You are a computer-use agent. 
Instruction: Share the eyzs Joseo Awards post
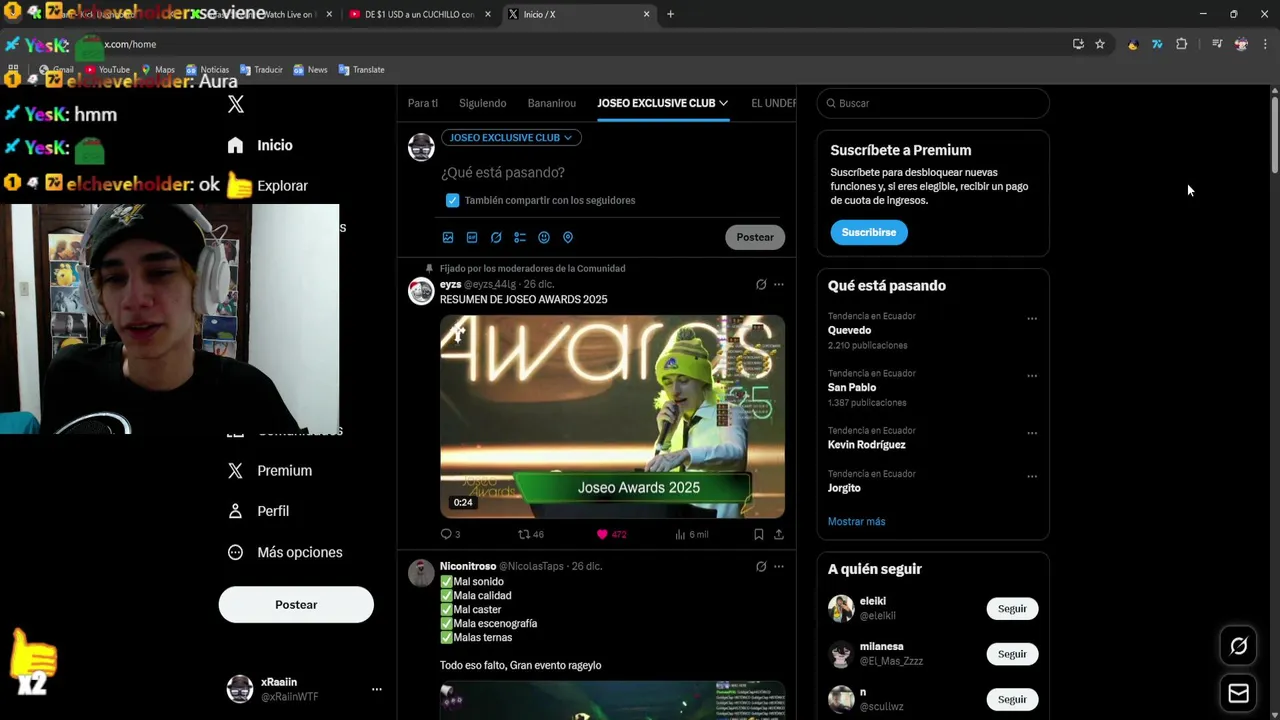pos(779,534)
